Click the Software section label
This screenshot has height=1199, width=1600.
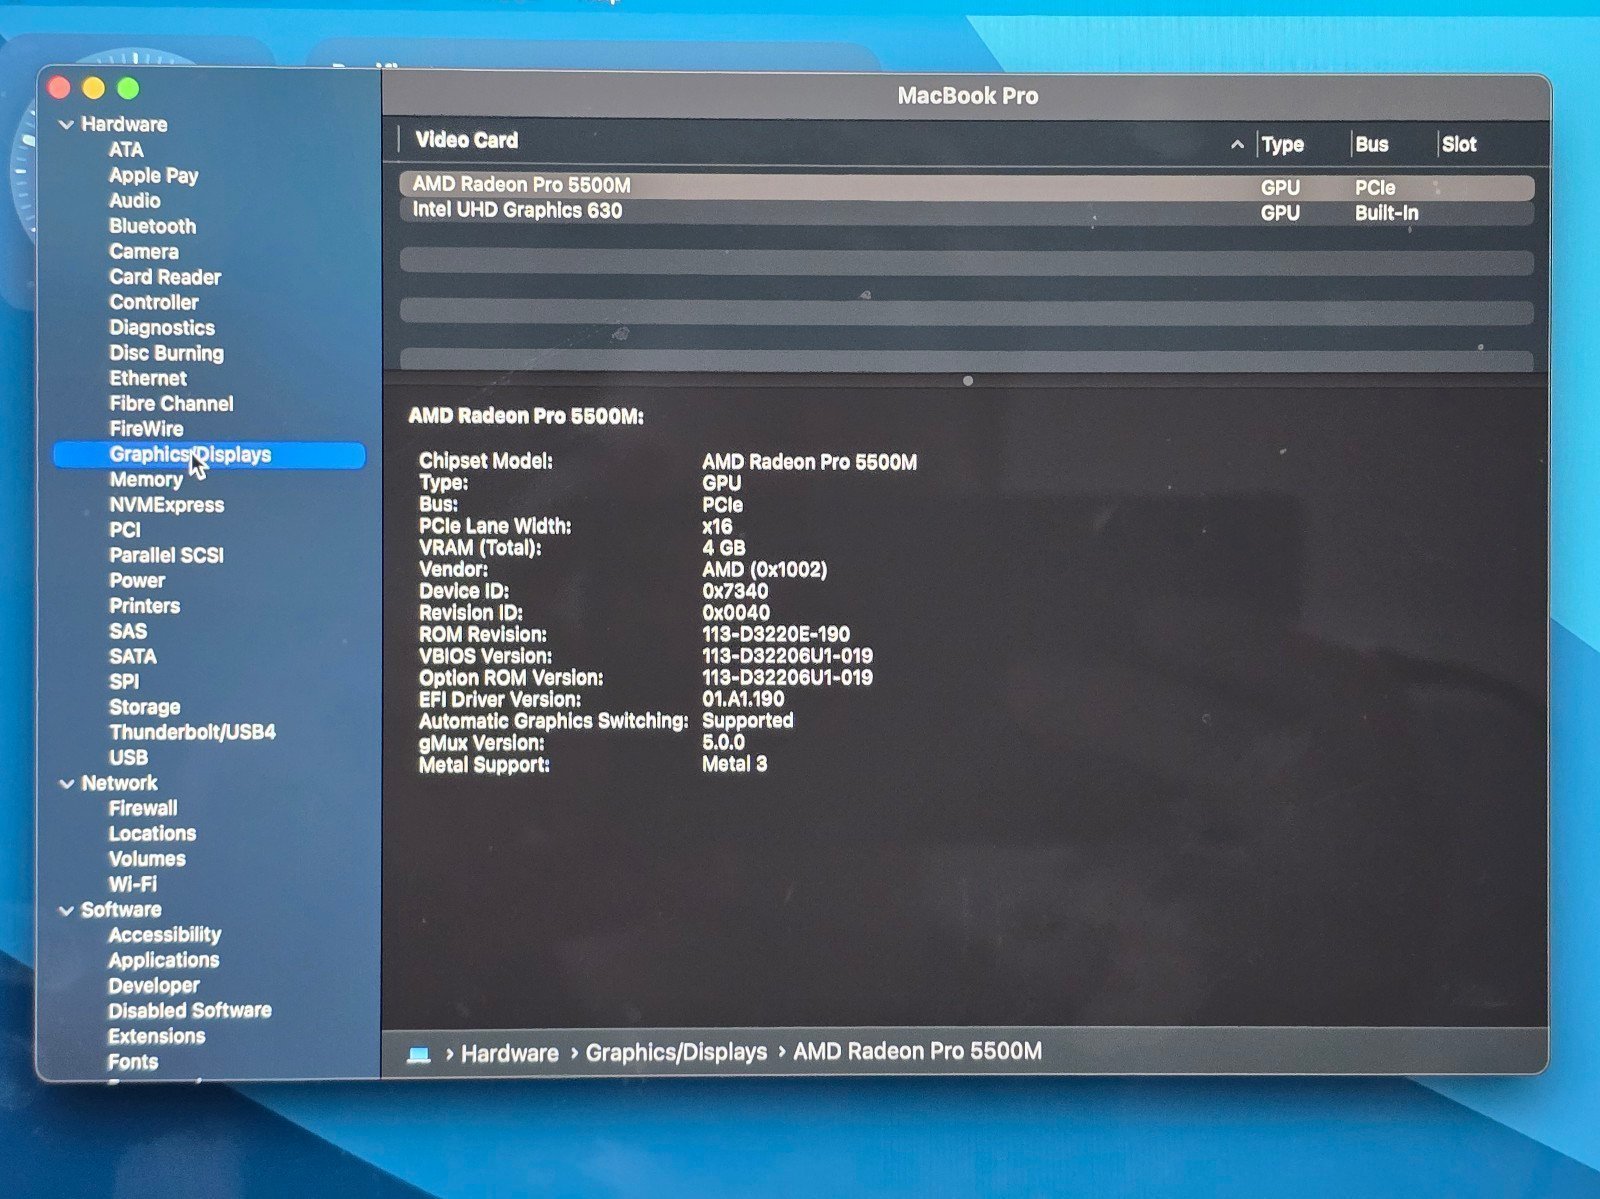121,910
